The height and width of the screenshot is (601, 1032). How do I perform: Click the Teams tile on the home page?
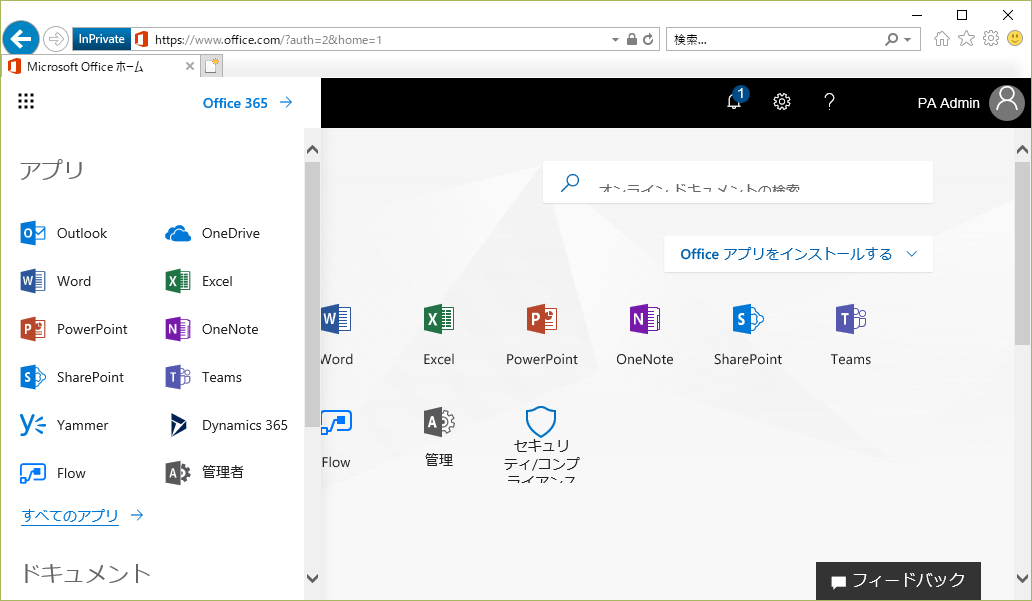(x=850, y=334)
